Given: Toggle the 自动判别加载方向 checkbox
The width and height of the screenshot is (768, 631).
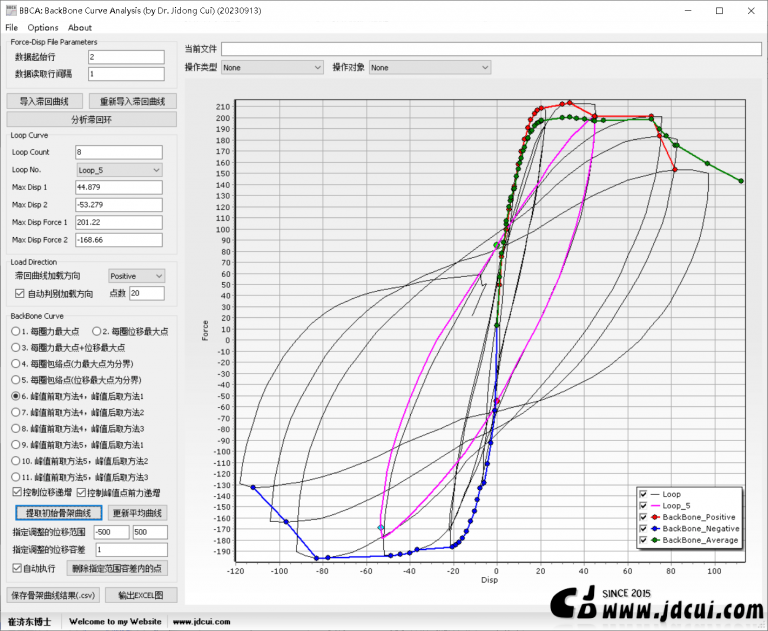Looking at the screenshot, I should [x=20, y=293].
